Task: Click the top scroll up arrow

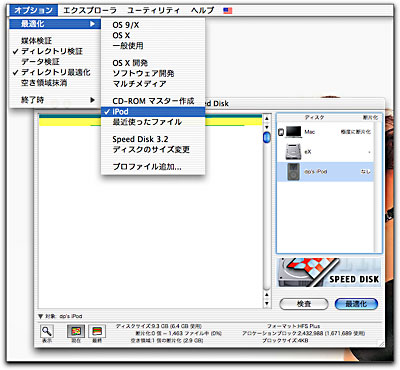Action: click(266, 119)
